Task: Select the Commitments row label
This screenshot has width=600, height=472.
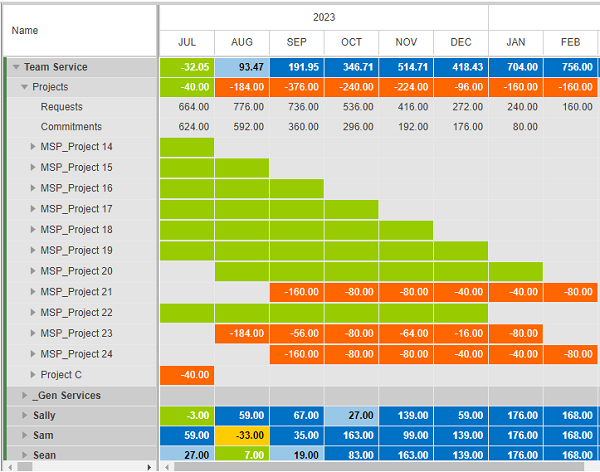Action: pos(71,127)
